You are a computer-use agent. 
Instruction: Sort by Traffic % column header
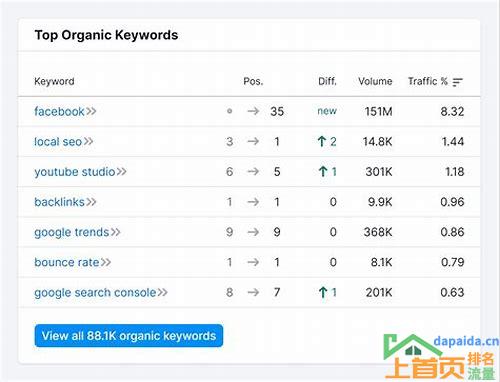[428, 81]
